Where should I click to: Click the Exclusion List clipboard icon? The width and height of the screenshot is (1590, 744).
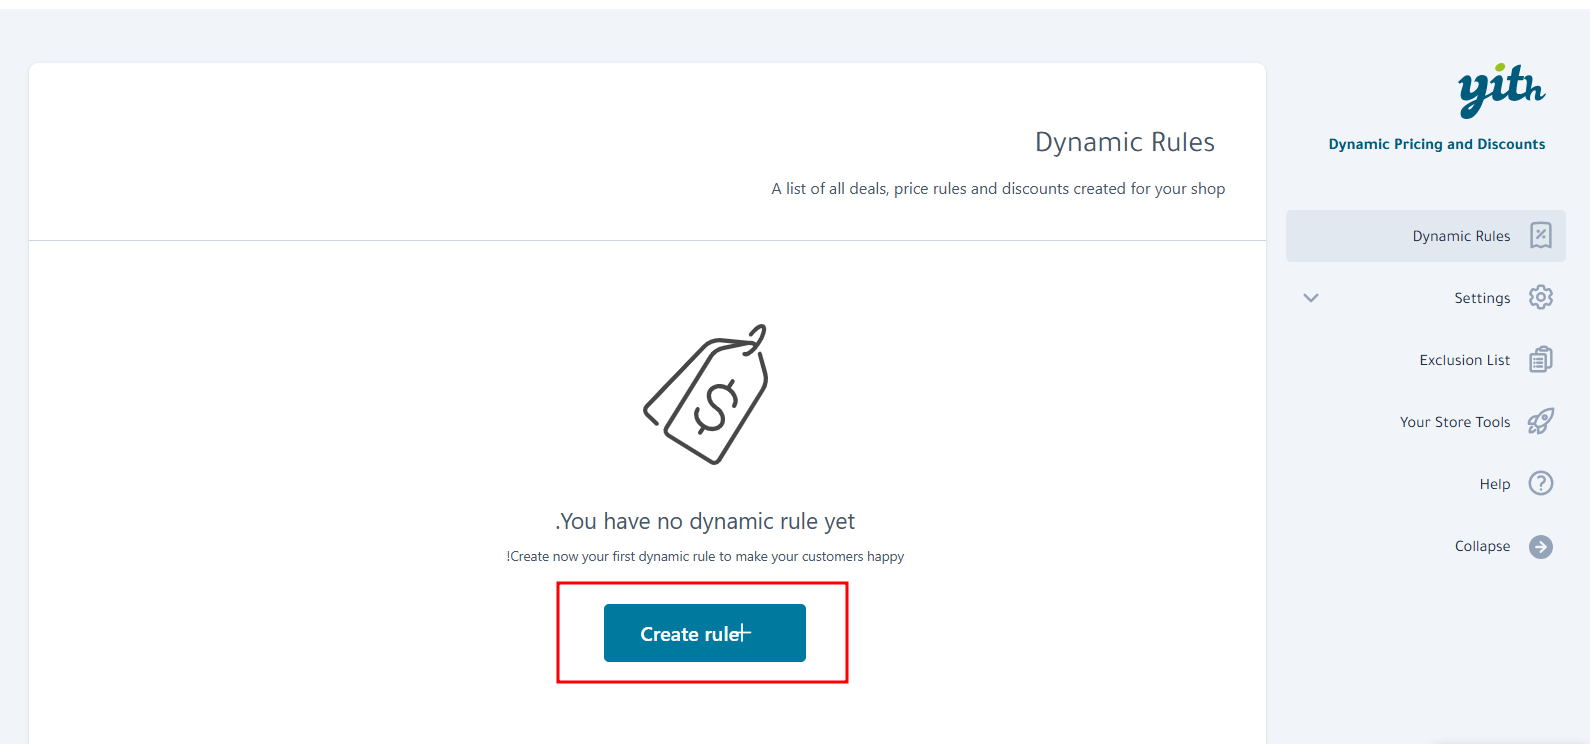click(1541, 360)
